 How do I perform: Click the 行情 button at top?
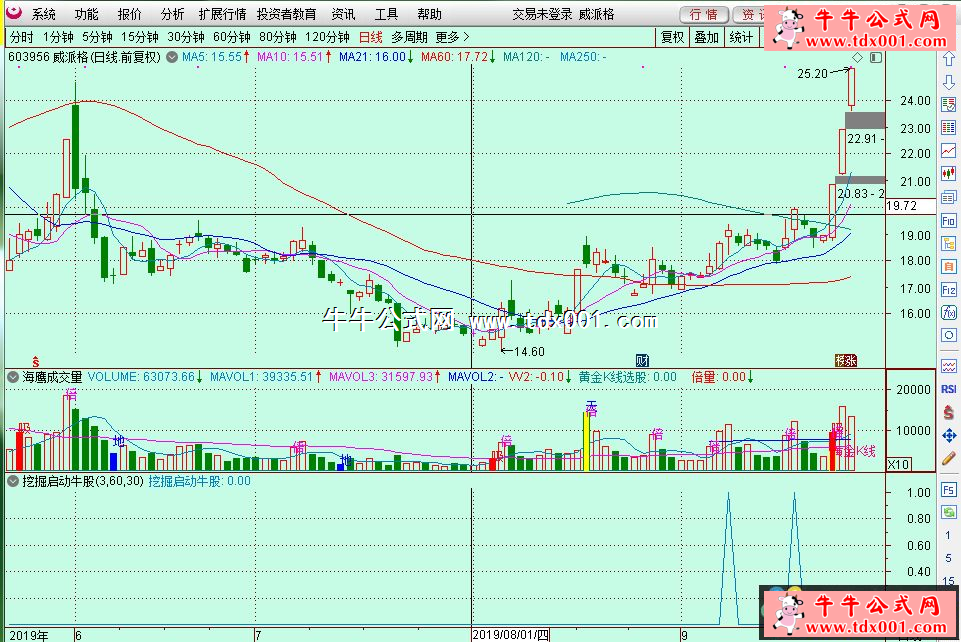[x=704, y=15]
